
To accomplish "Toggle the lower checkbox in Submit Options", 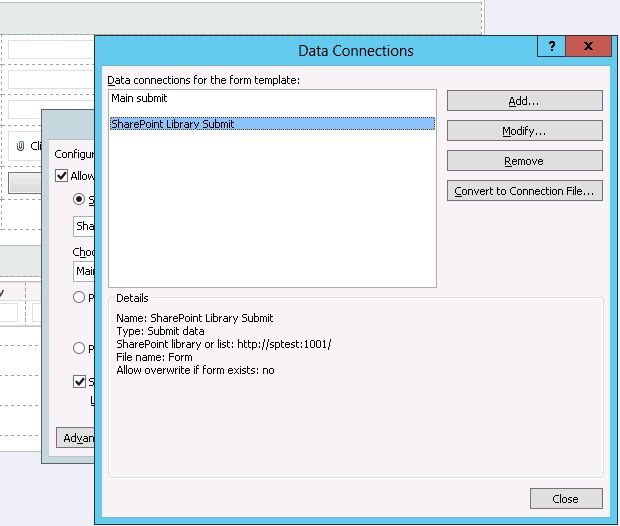I will coord(79,382).
